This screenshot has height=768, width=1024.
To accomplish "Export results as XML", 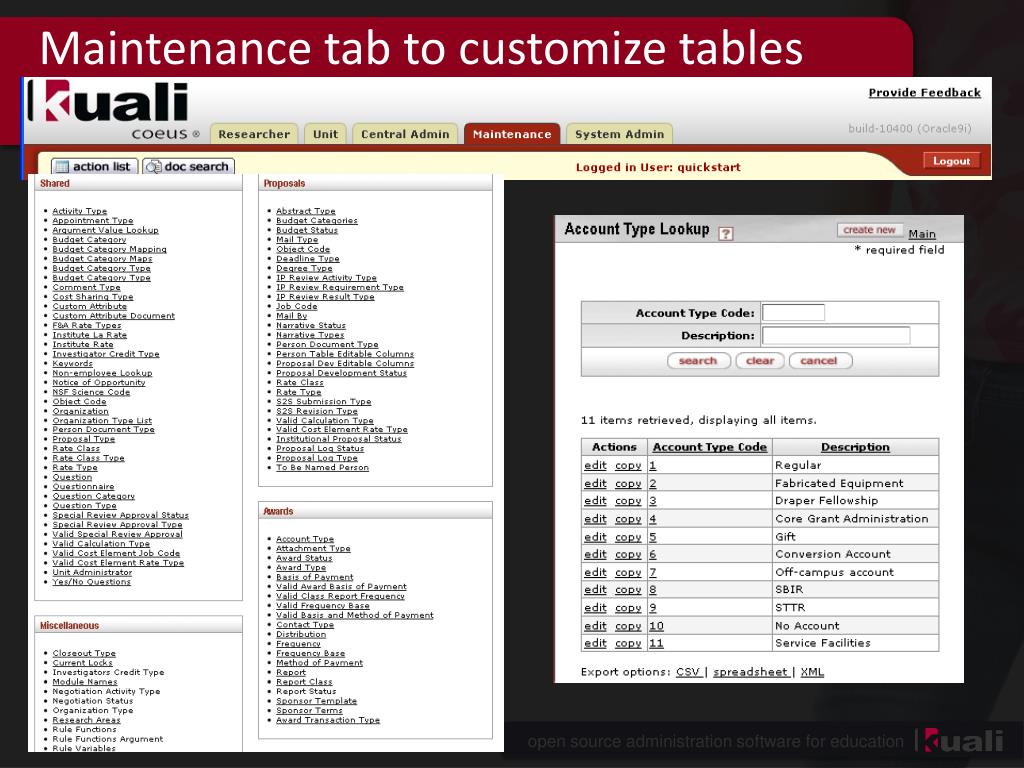I will tap(812, 672).
